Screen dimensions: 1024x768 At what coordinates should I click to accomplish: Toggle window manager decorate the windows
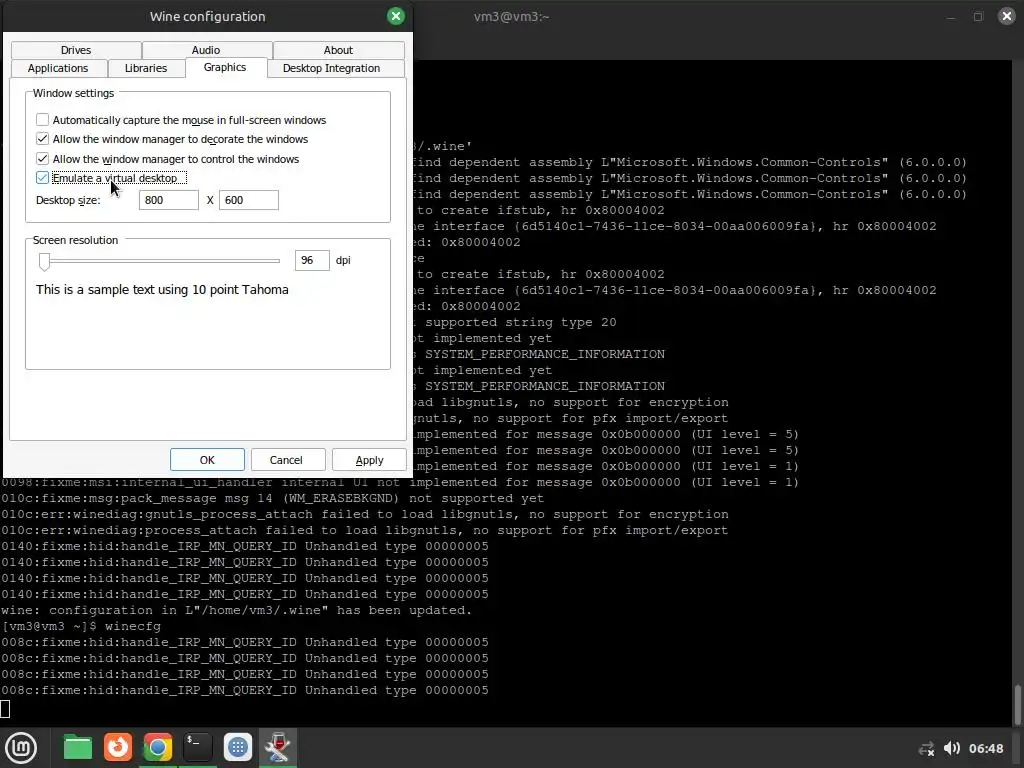[42, 139]
